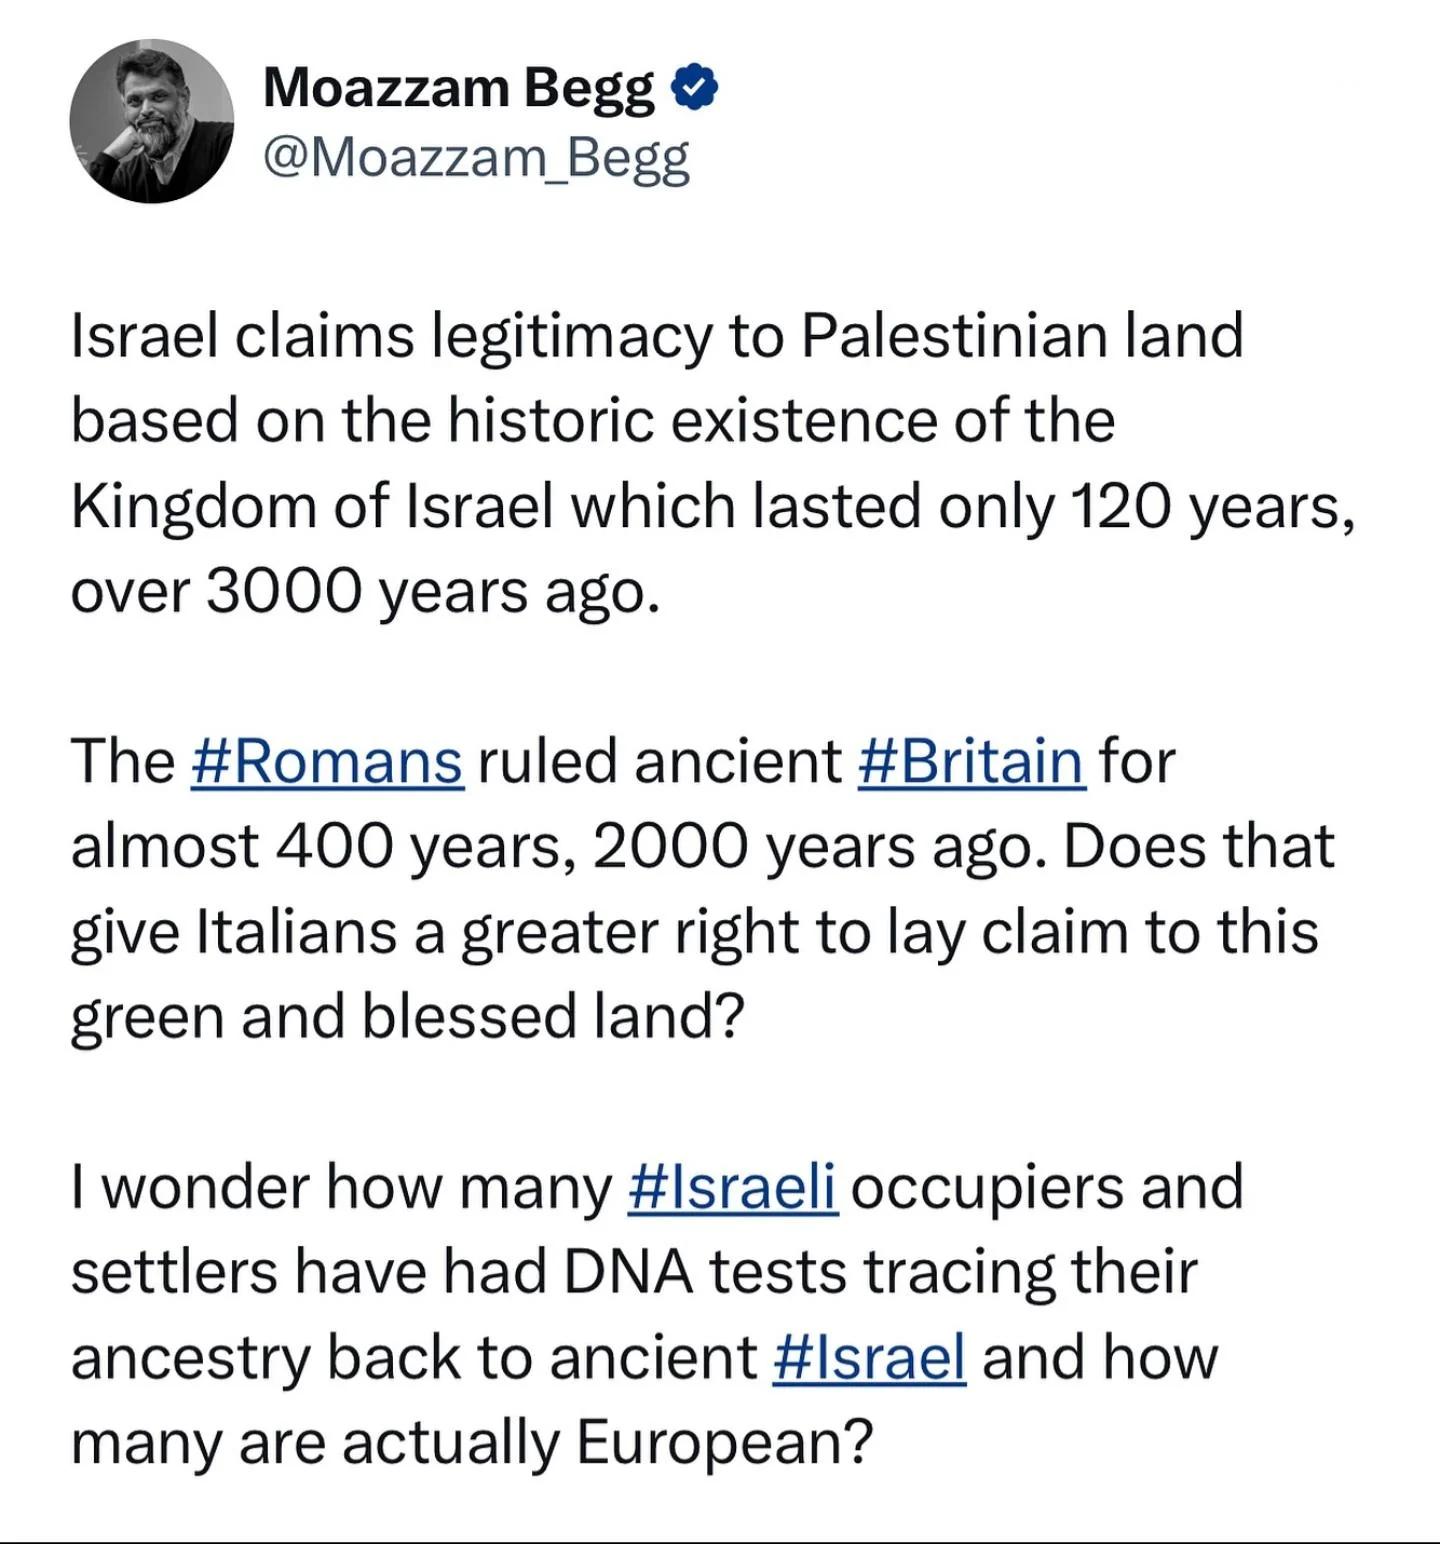The height and width of the screenshot is (1544, 1440).
Task: Click the @Moazzam_Begg handle
Action: [x=476, y=158]
